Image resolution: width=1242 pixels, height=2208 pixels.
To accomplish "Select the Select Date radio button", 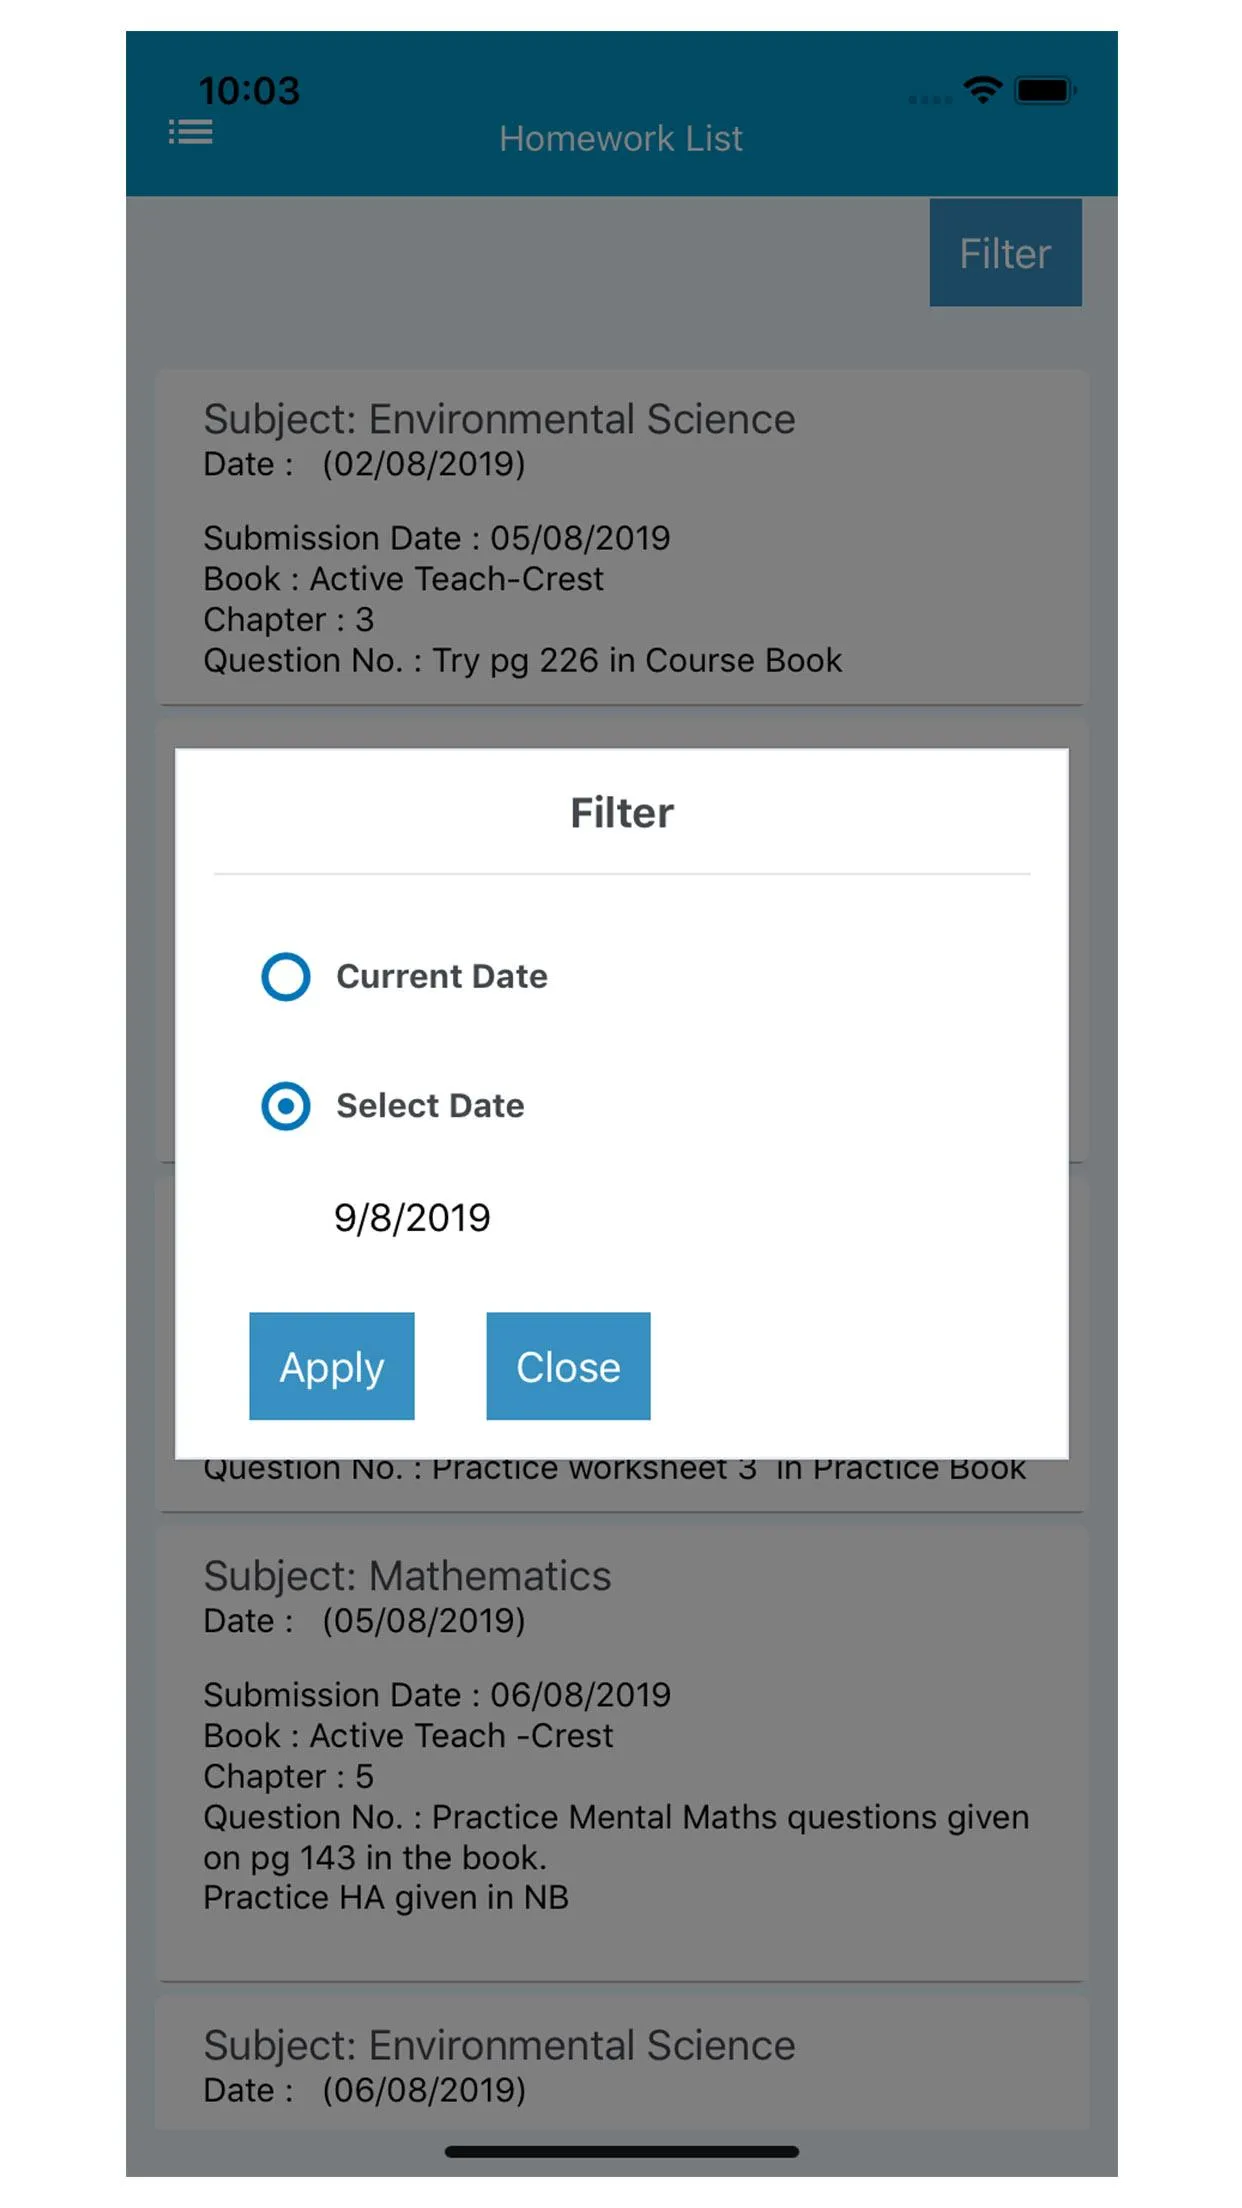I will 286,1106.
